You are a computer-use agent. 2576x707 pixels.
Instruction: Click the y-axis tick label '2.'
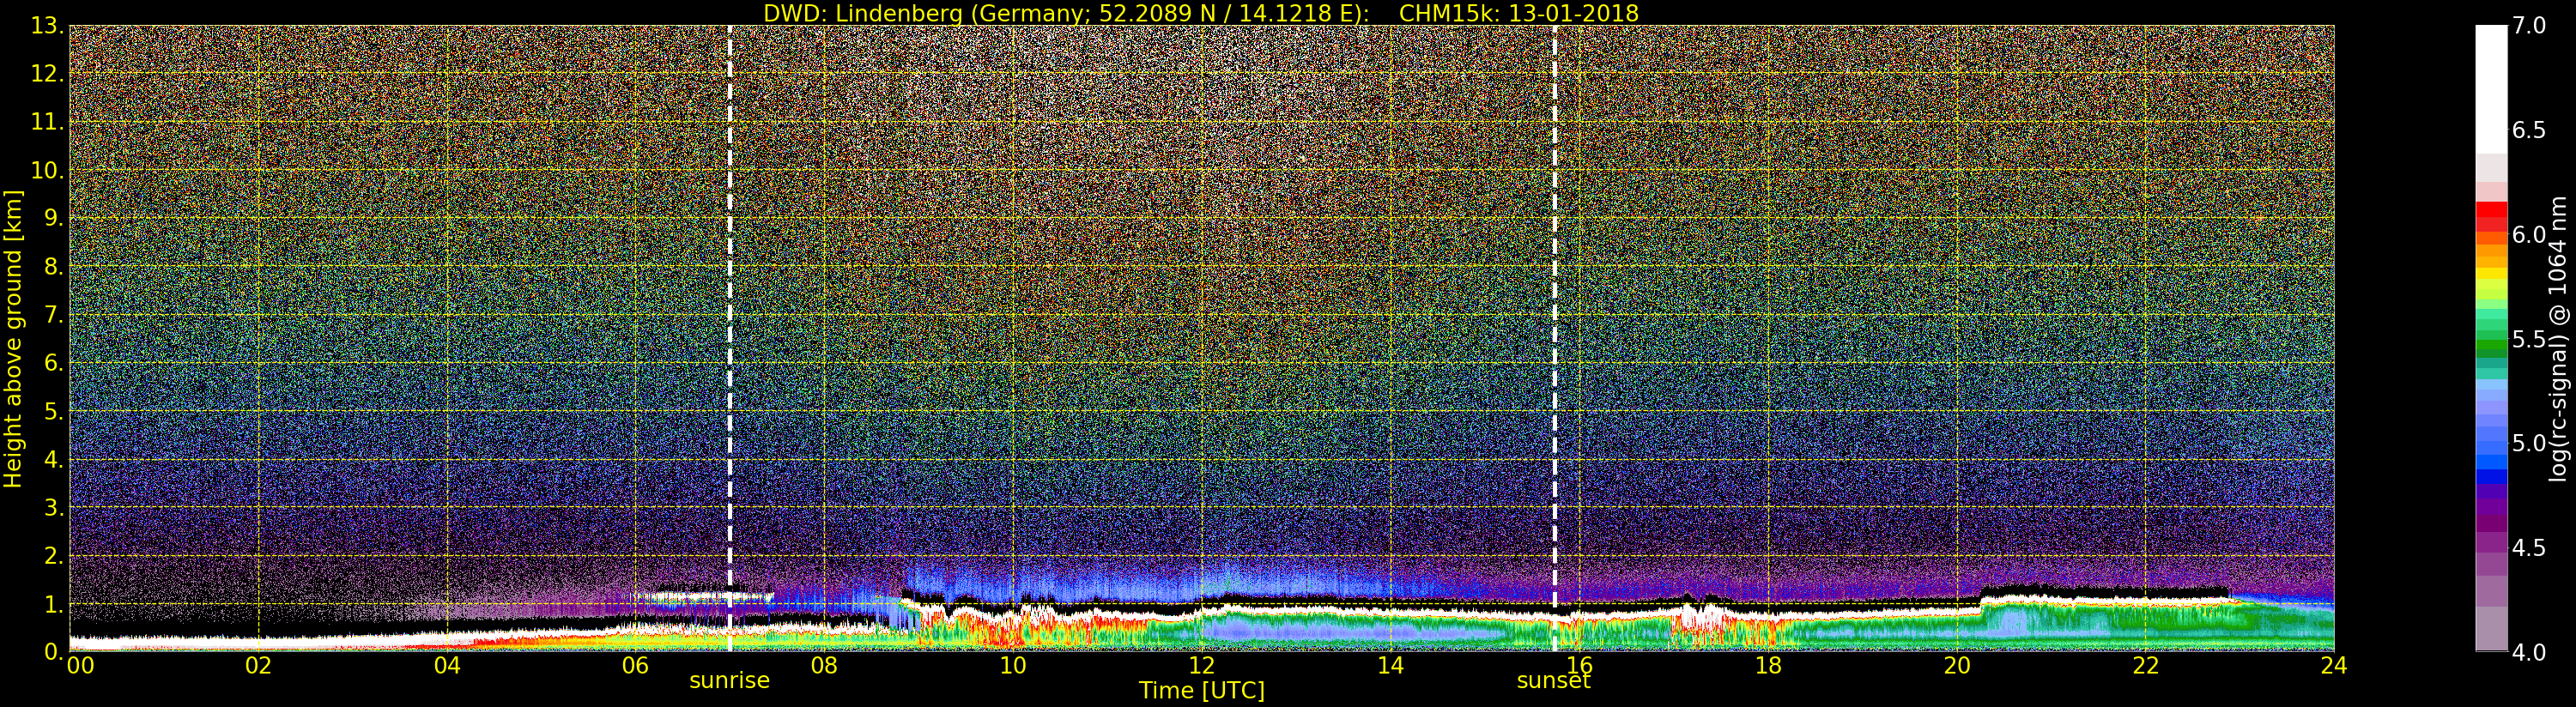pos(54,556)
